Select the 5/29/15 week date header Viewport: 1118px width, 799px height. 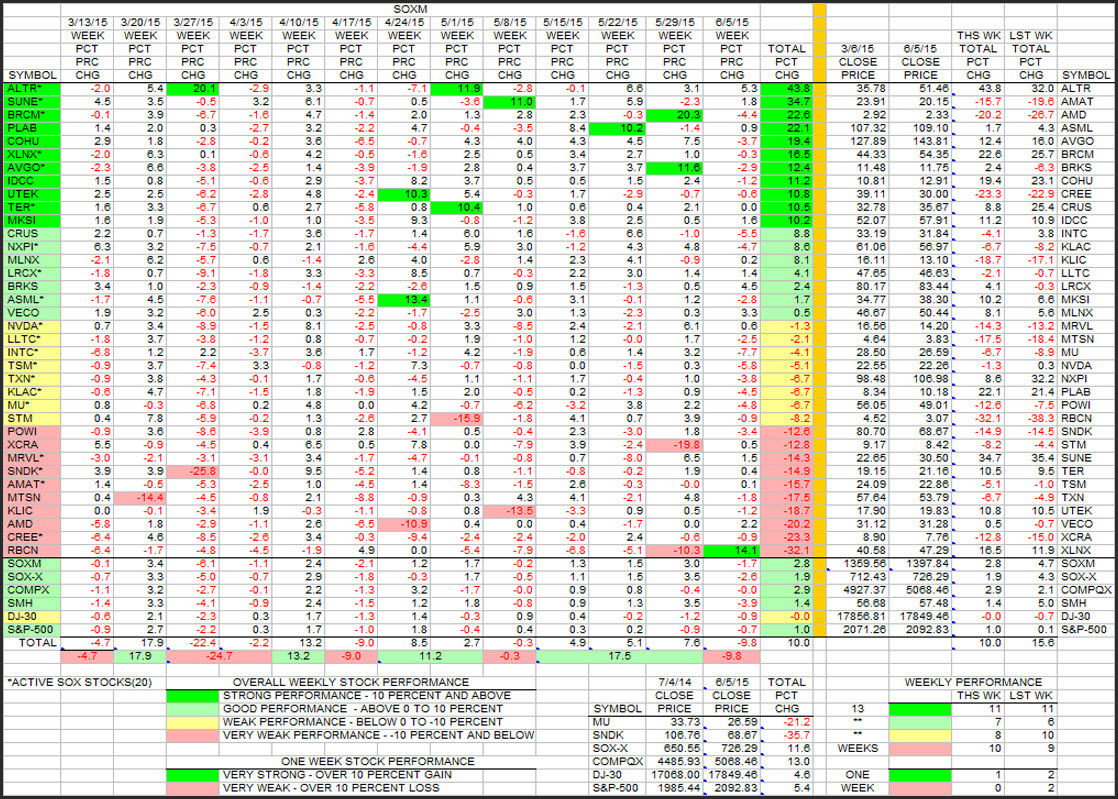click(675, 23)
